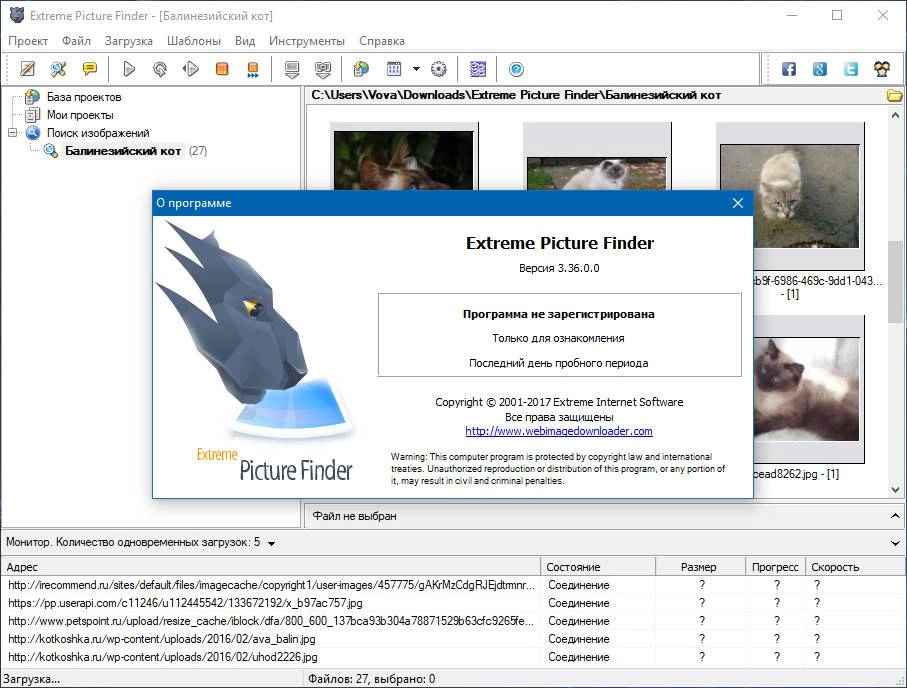Open the webimagedownloader.com link
The width and height of the screenshot is (907, 688).
(x=559, y=431)
